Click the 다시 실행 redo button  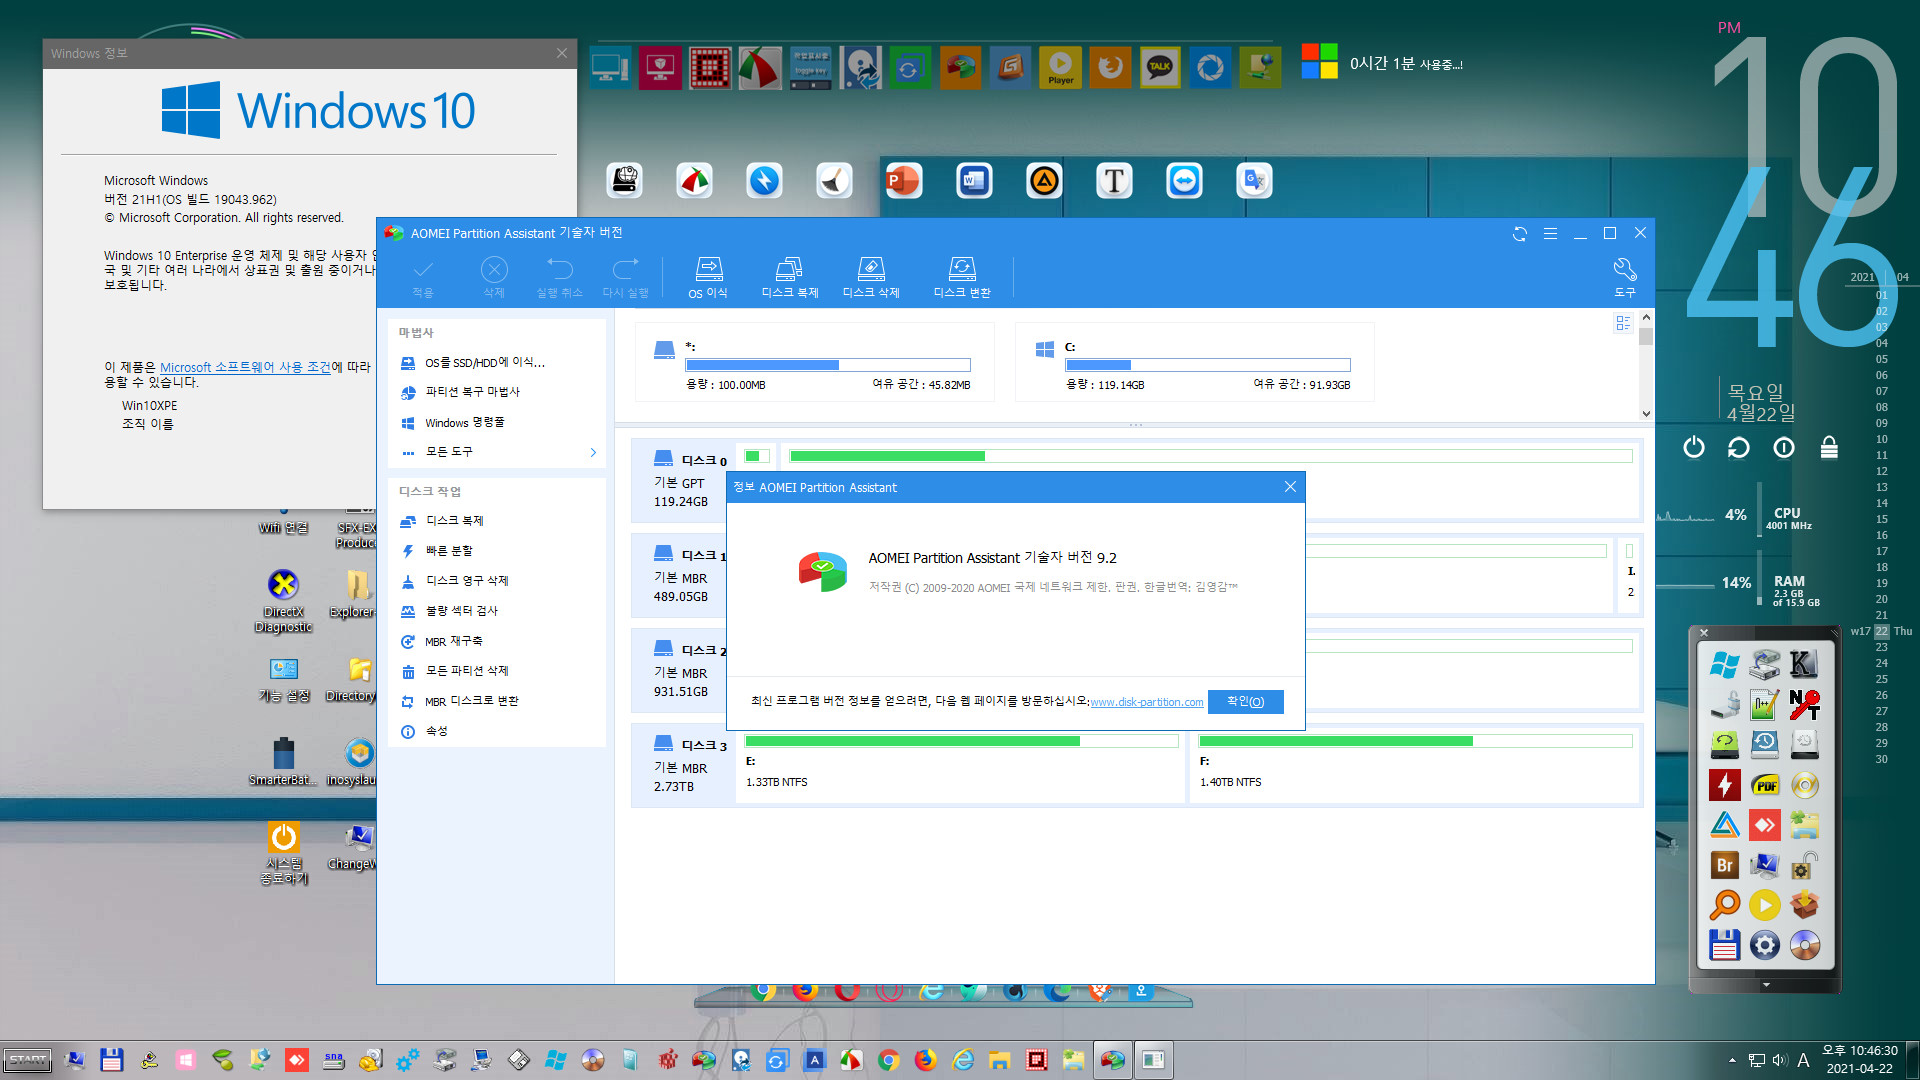click(x=625, y=277)
